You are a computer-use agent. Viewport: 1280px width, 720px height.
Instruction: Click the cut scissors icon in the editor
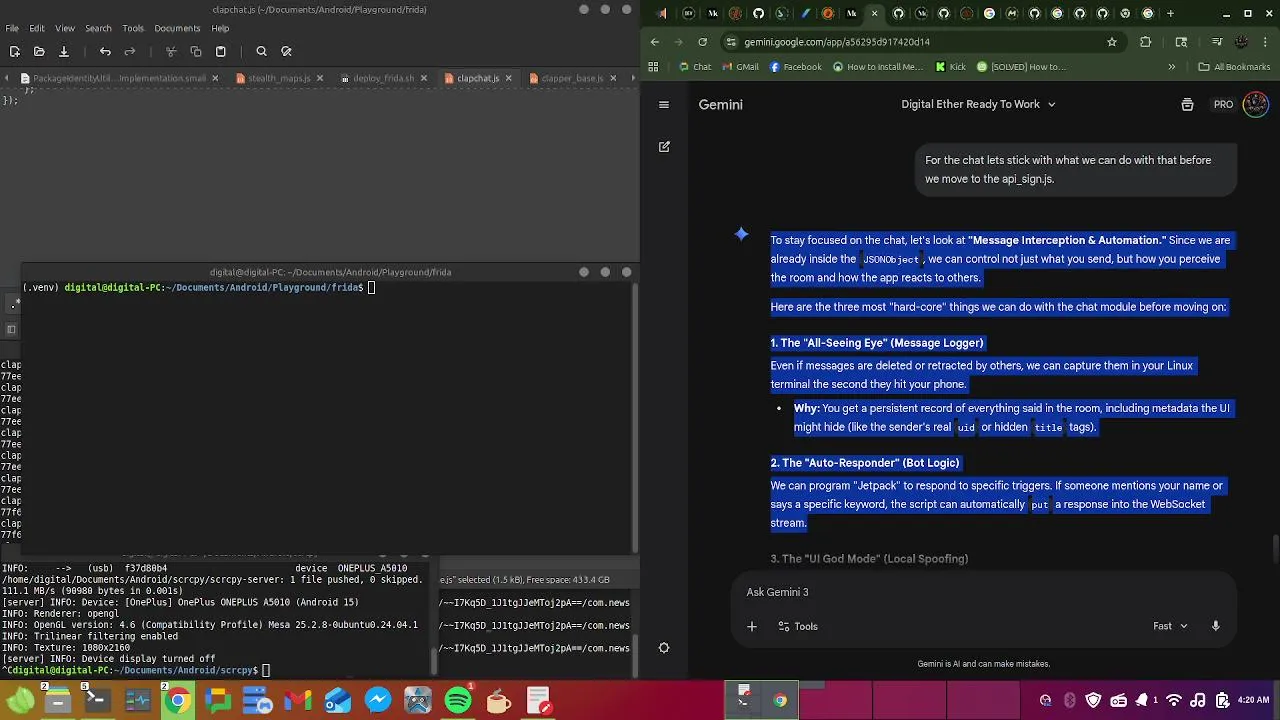coord(171,51)
